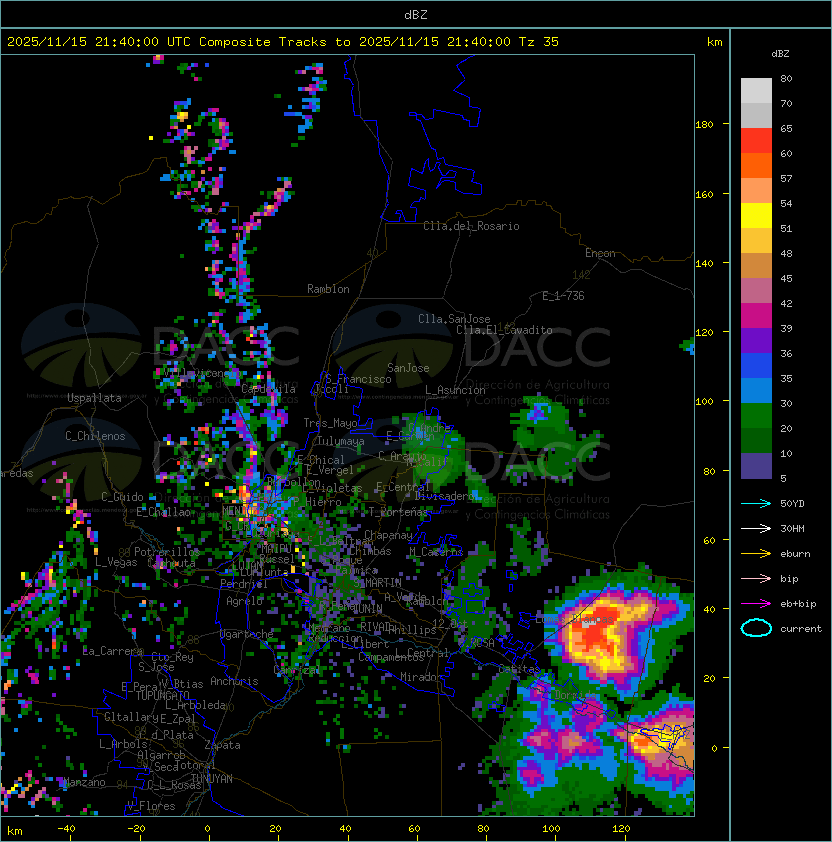Click the 'Clla.SanJose' map label
This screenshot has width=832, height=842.
(x=454, y=319)
